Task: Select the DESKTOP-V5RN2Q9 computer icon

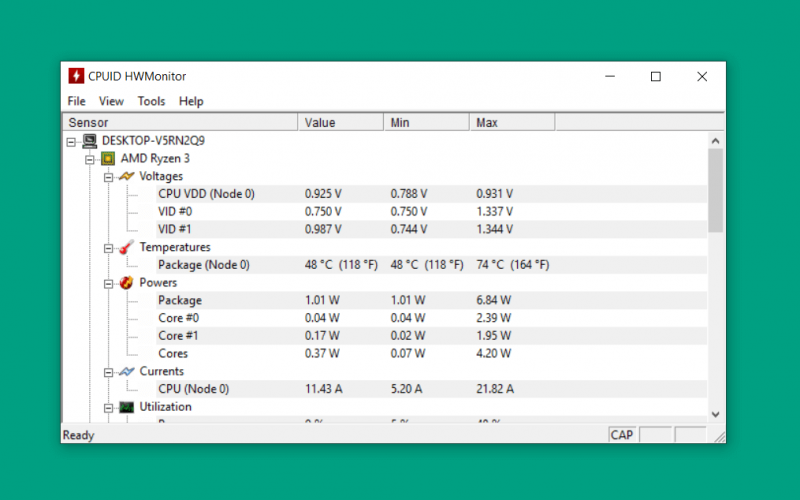Action: (90, 141)
